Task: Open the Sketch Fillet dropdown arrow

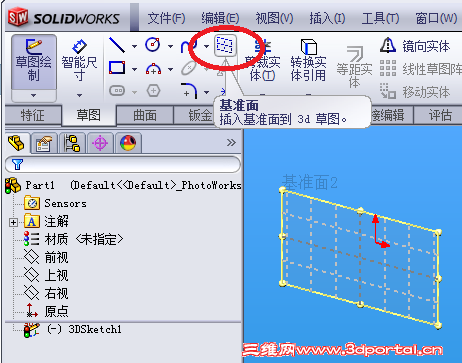Action: [206, 92]
